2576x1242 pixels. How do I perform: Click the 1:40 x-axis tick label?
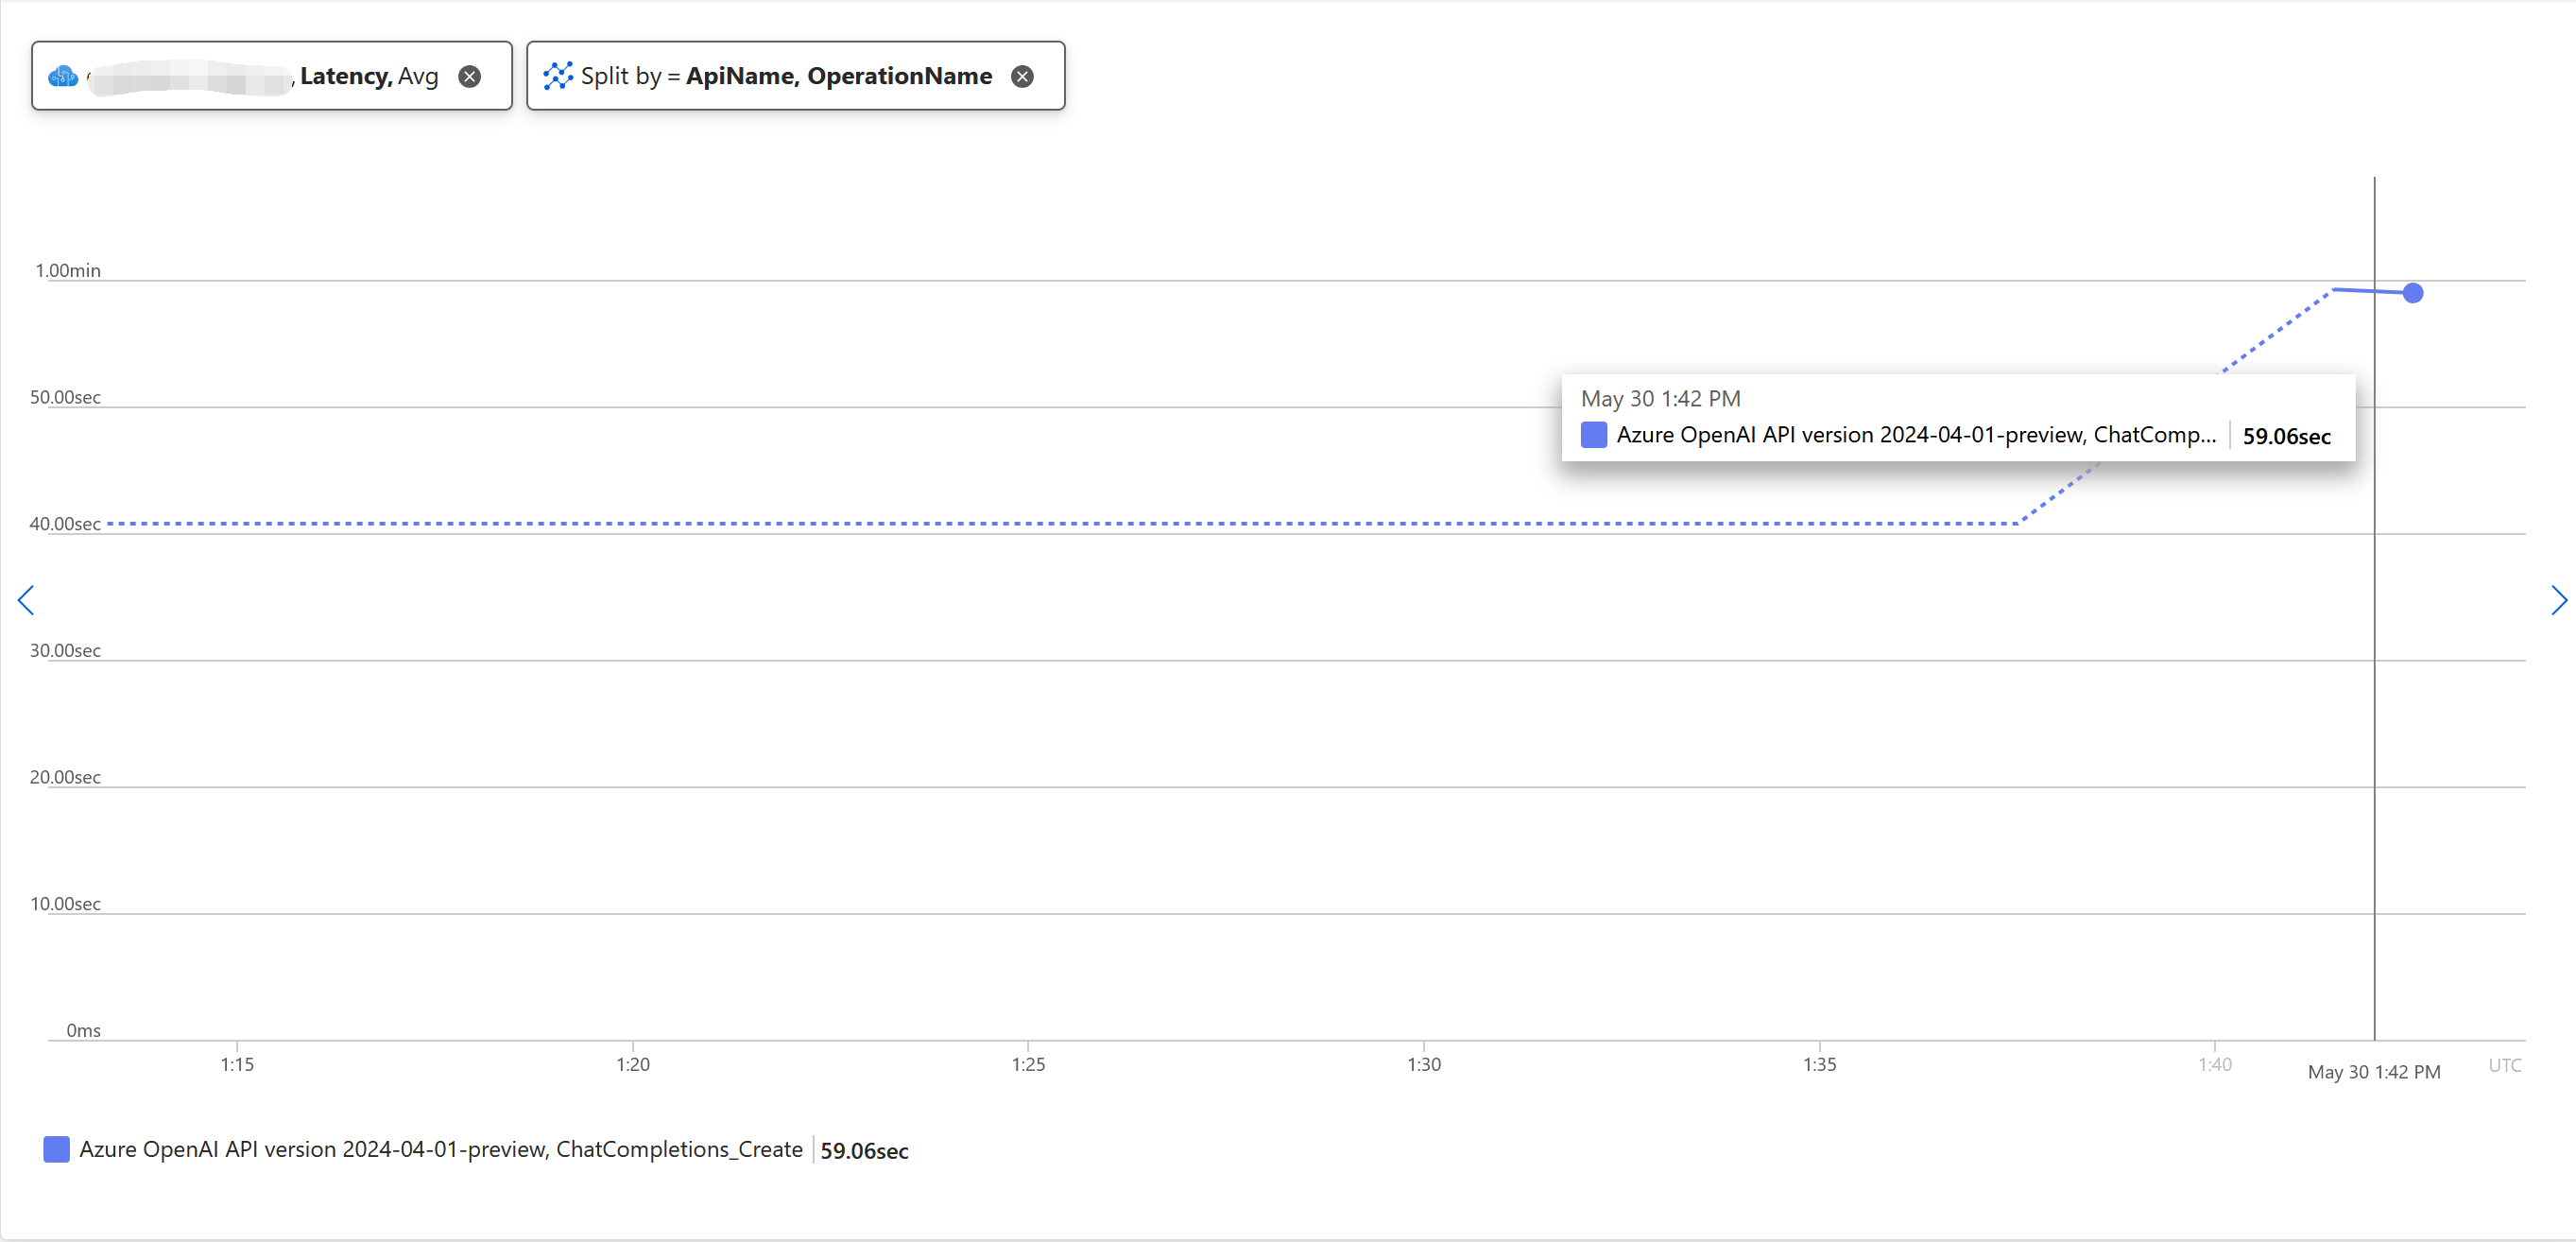coord(2215,1064)
